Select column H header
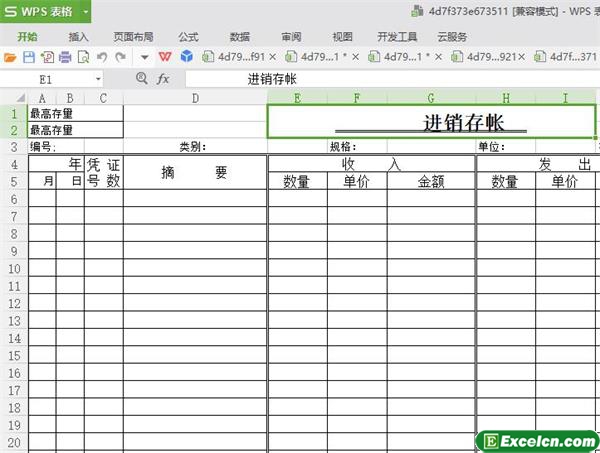Viewport: 600px width, 453px height. point(505,98)
